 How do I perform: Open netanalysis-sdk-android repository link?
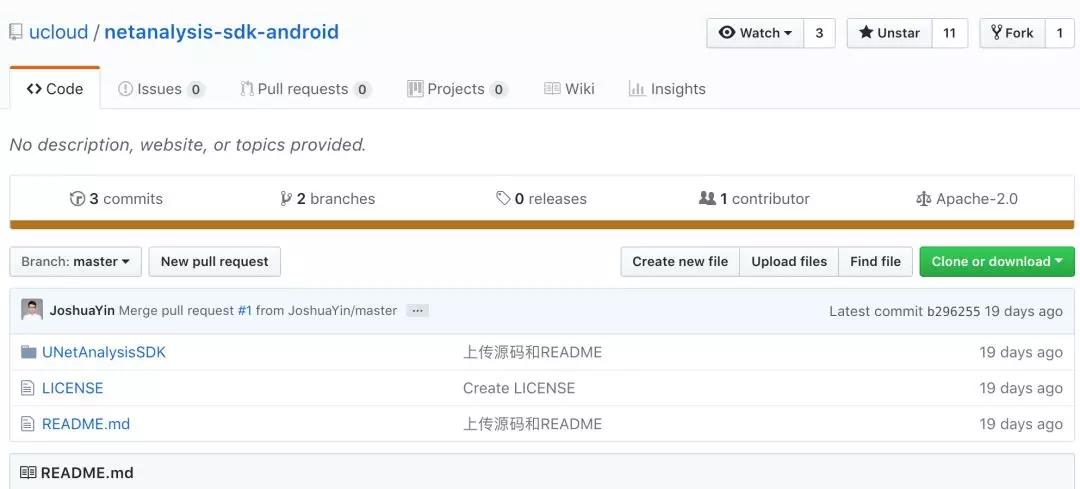[x=221, y=32]
